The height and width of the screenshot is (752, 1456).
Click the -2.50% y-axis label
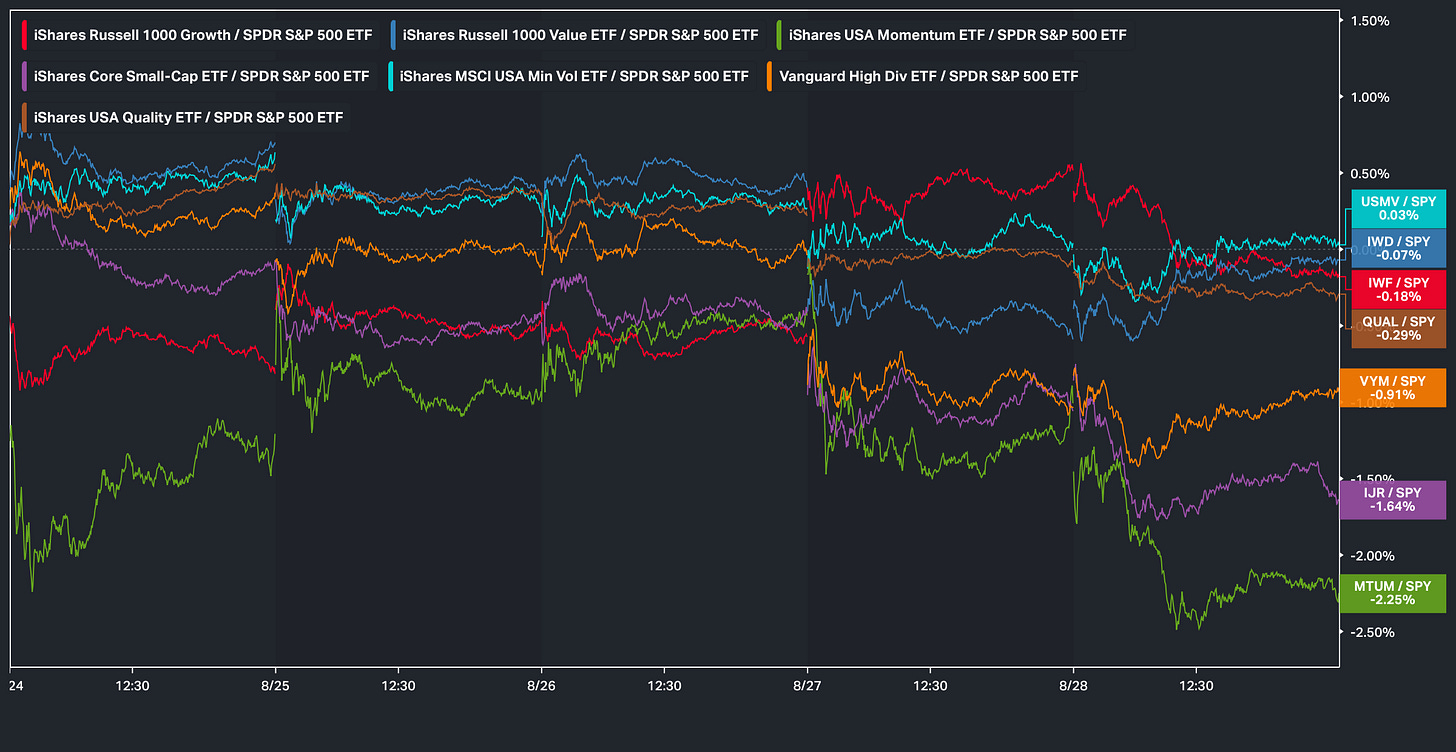click(x=1370, y=632)
